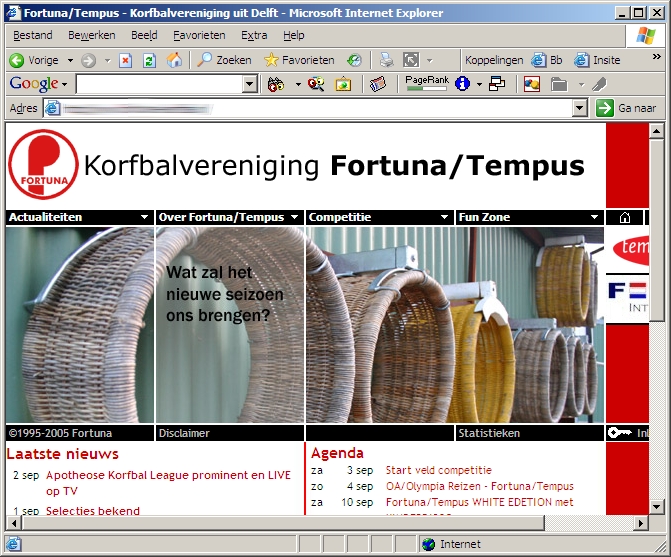Expand the Actualiteiten site menu
The width and height of the screenshot is (671, 557).
tap(145, 217)
